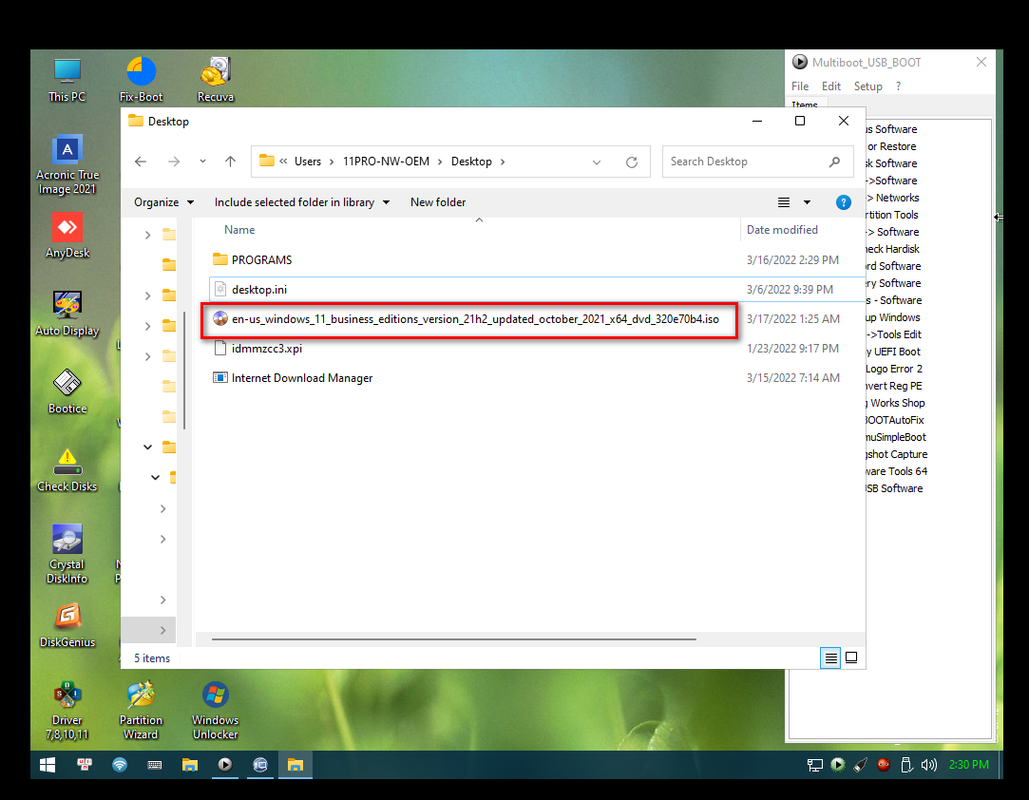Click the New folder button
1029x800 pixels.
(x=438, y=202)
